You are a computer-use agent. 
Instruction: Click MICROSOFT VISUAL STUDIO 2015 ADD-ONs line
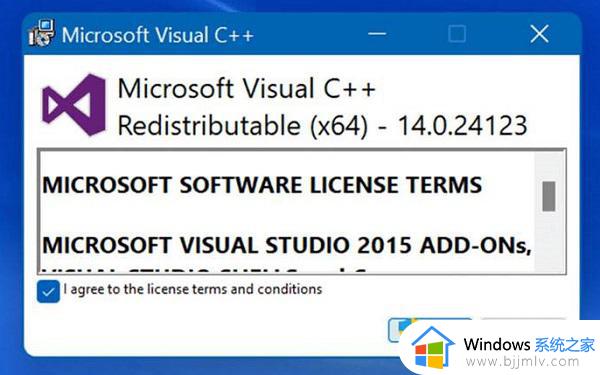[287, 245]
